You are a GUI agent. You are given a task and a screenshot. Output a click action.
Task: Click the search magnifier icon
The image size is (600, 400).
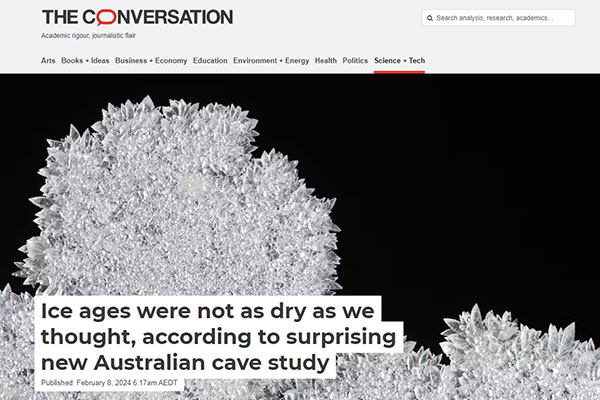[430, 18]
